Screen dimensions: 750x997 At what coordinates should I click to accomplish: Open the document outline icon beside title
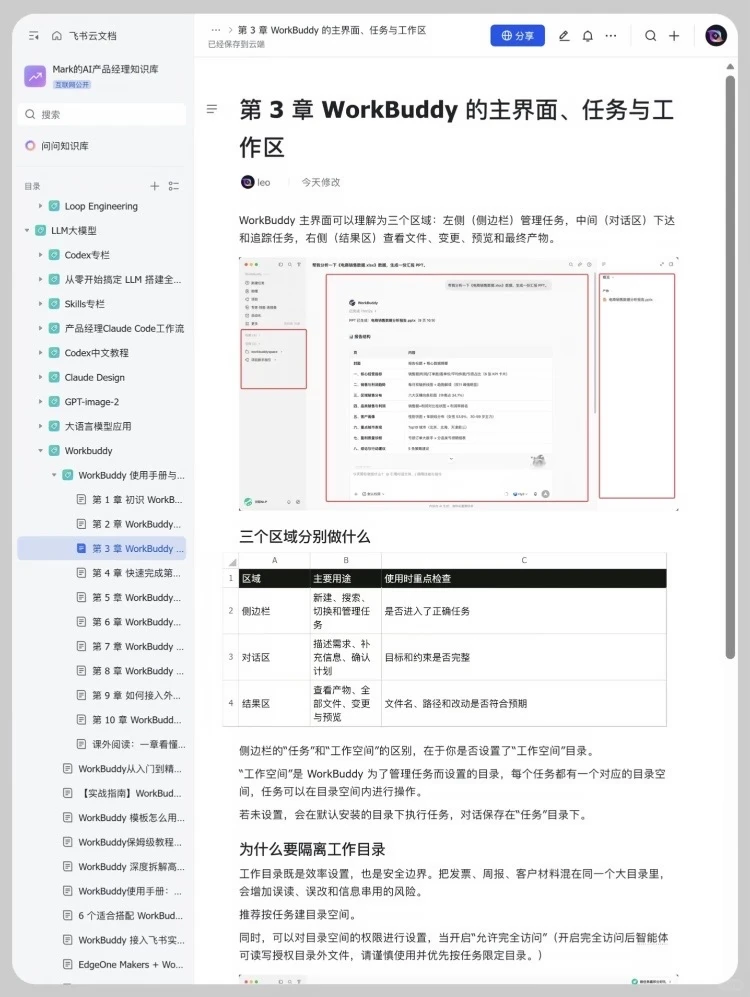coord(212,109)
